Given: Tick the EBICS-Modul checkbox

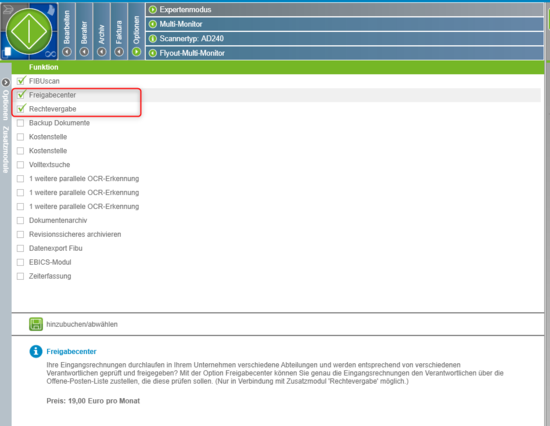Looking at the screenshot, I should pos(21,262).
